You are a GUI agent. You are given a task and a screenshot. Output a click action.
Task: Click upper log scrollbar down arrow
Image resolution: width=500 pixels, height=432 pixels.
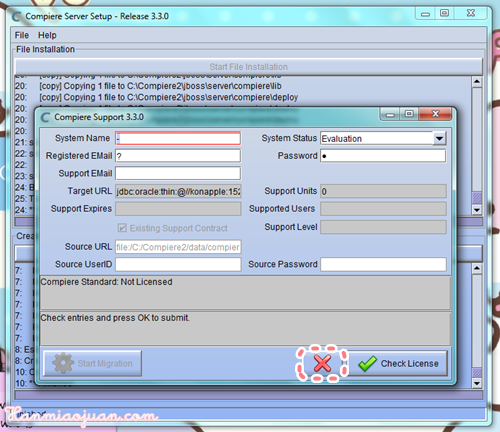tap(477, 210)
